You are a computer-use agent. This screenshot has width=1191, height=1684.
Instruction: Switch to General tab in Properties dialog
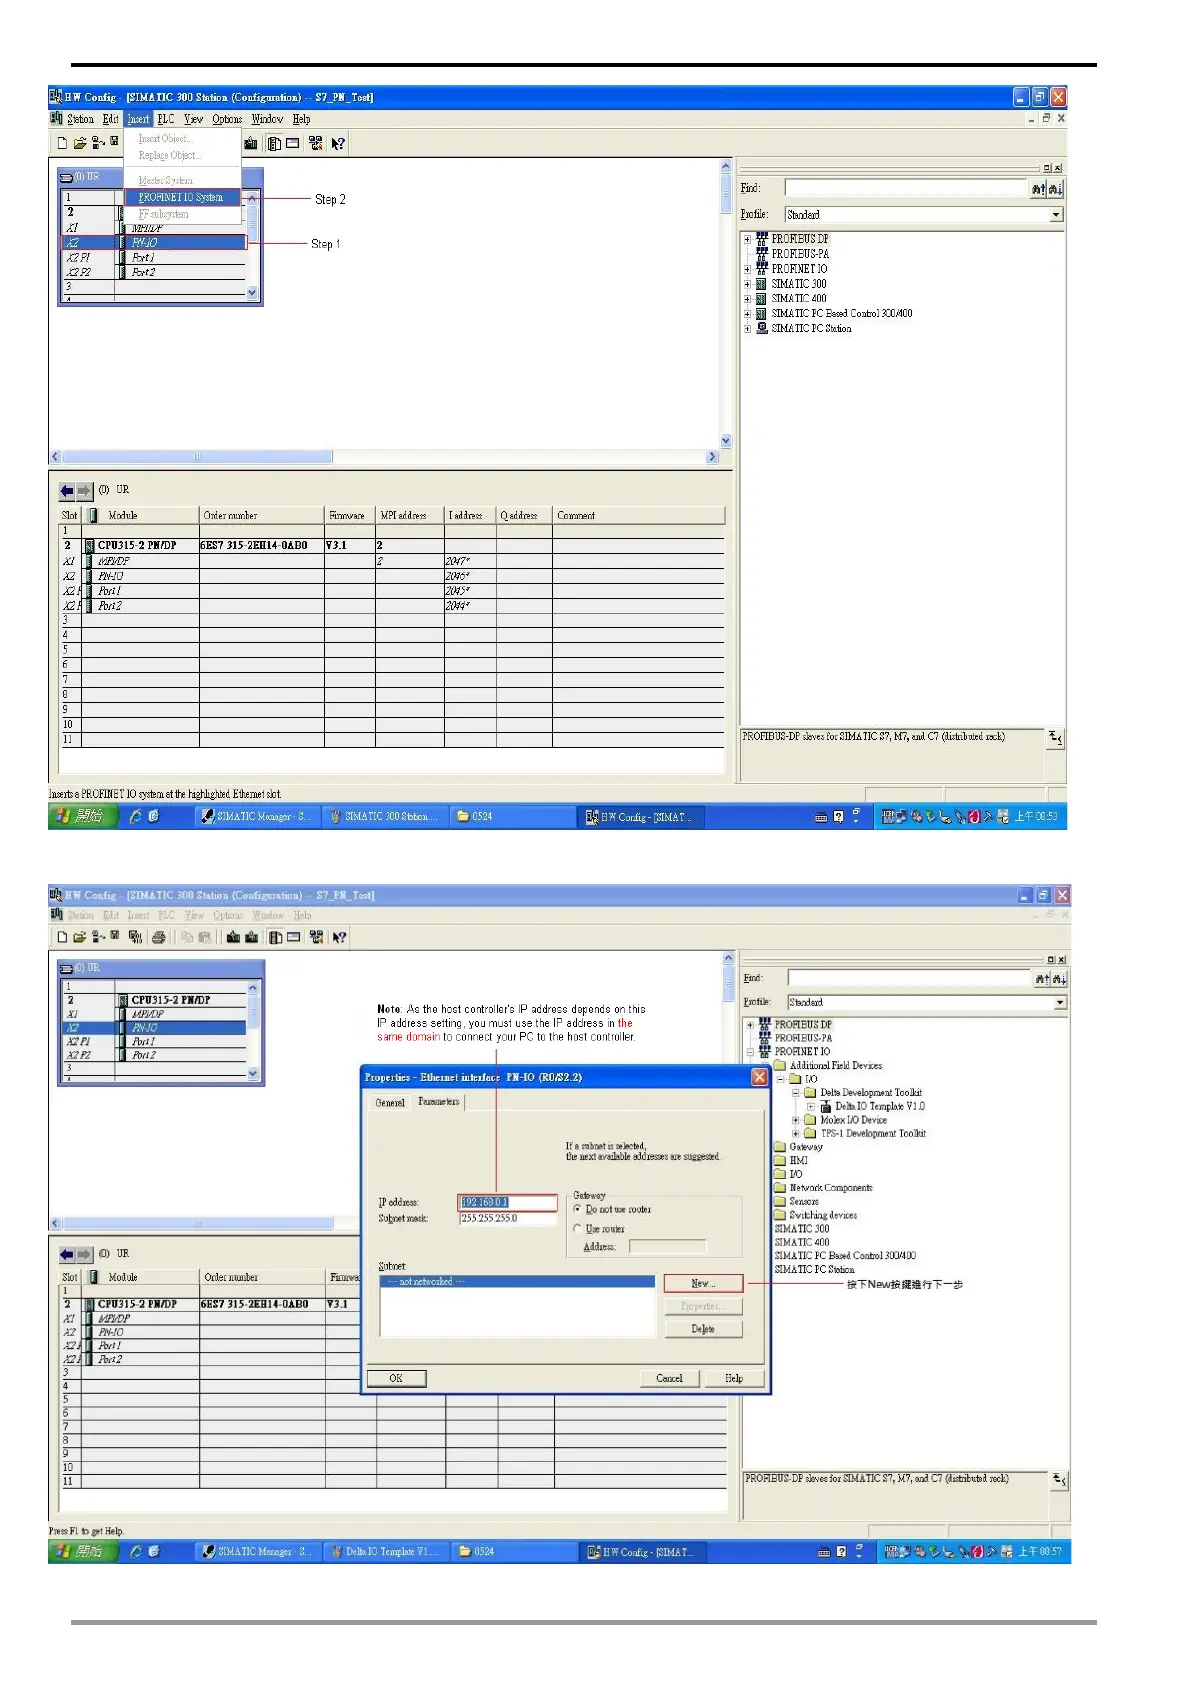[390, 1103]
